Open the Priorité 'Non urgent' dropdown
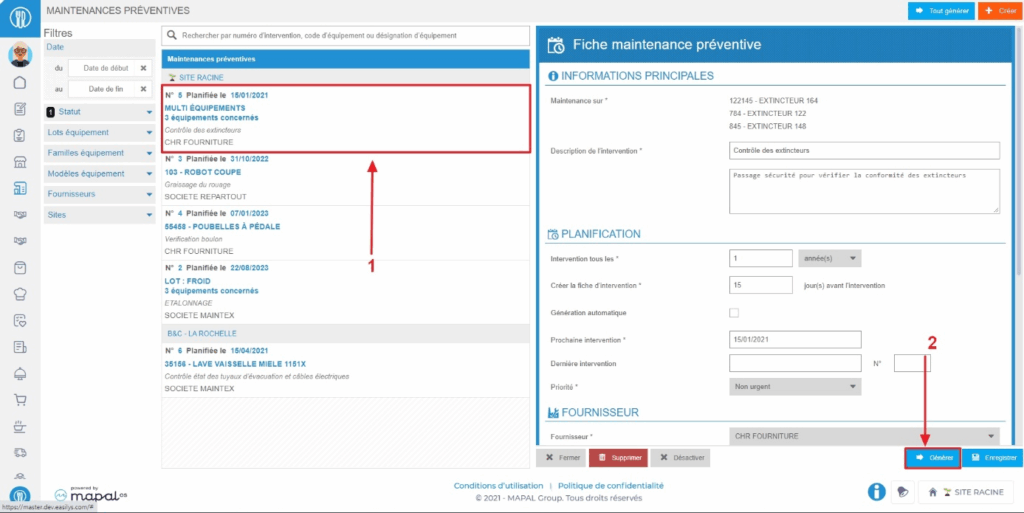Viewport: 1024px width, 513px height. [795, 386]
